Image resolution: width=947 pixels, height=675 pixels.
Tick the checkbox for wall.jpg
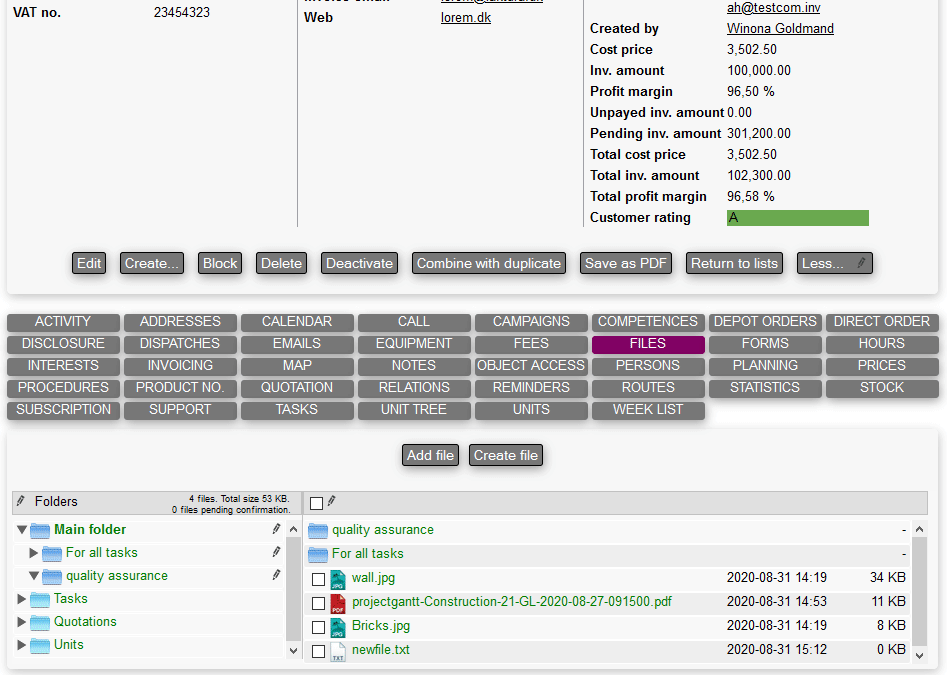tap(318, 579)
